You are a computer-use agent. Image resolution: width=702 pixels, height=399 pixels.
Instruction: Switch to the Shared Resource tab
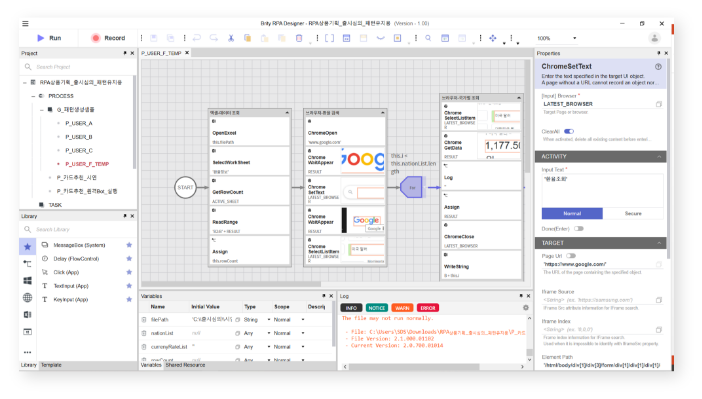click(185, 365)
